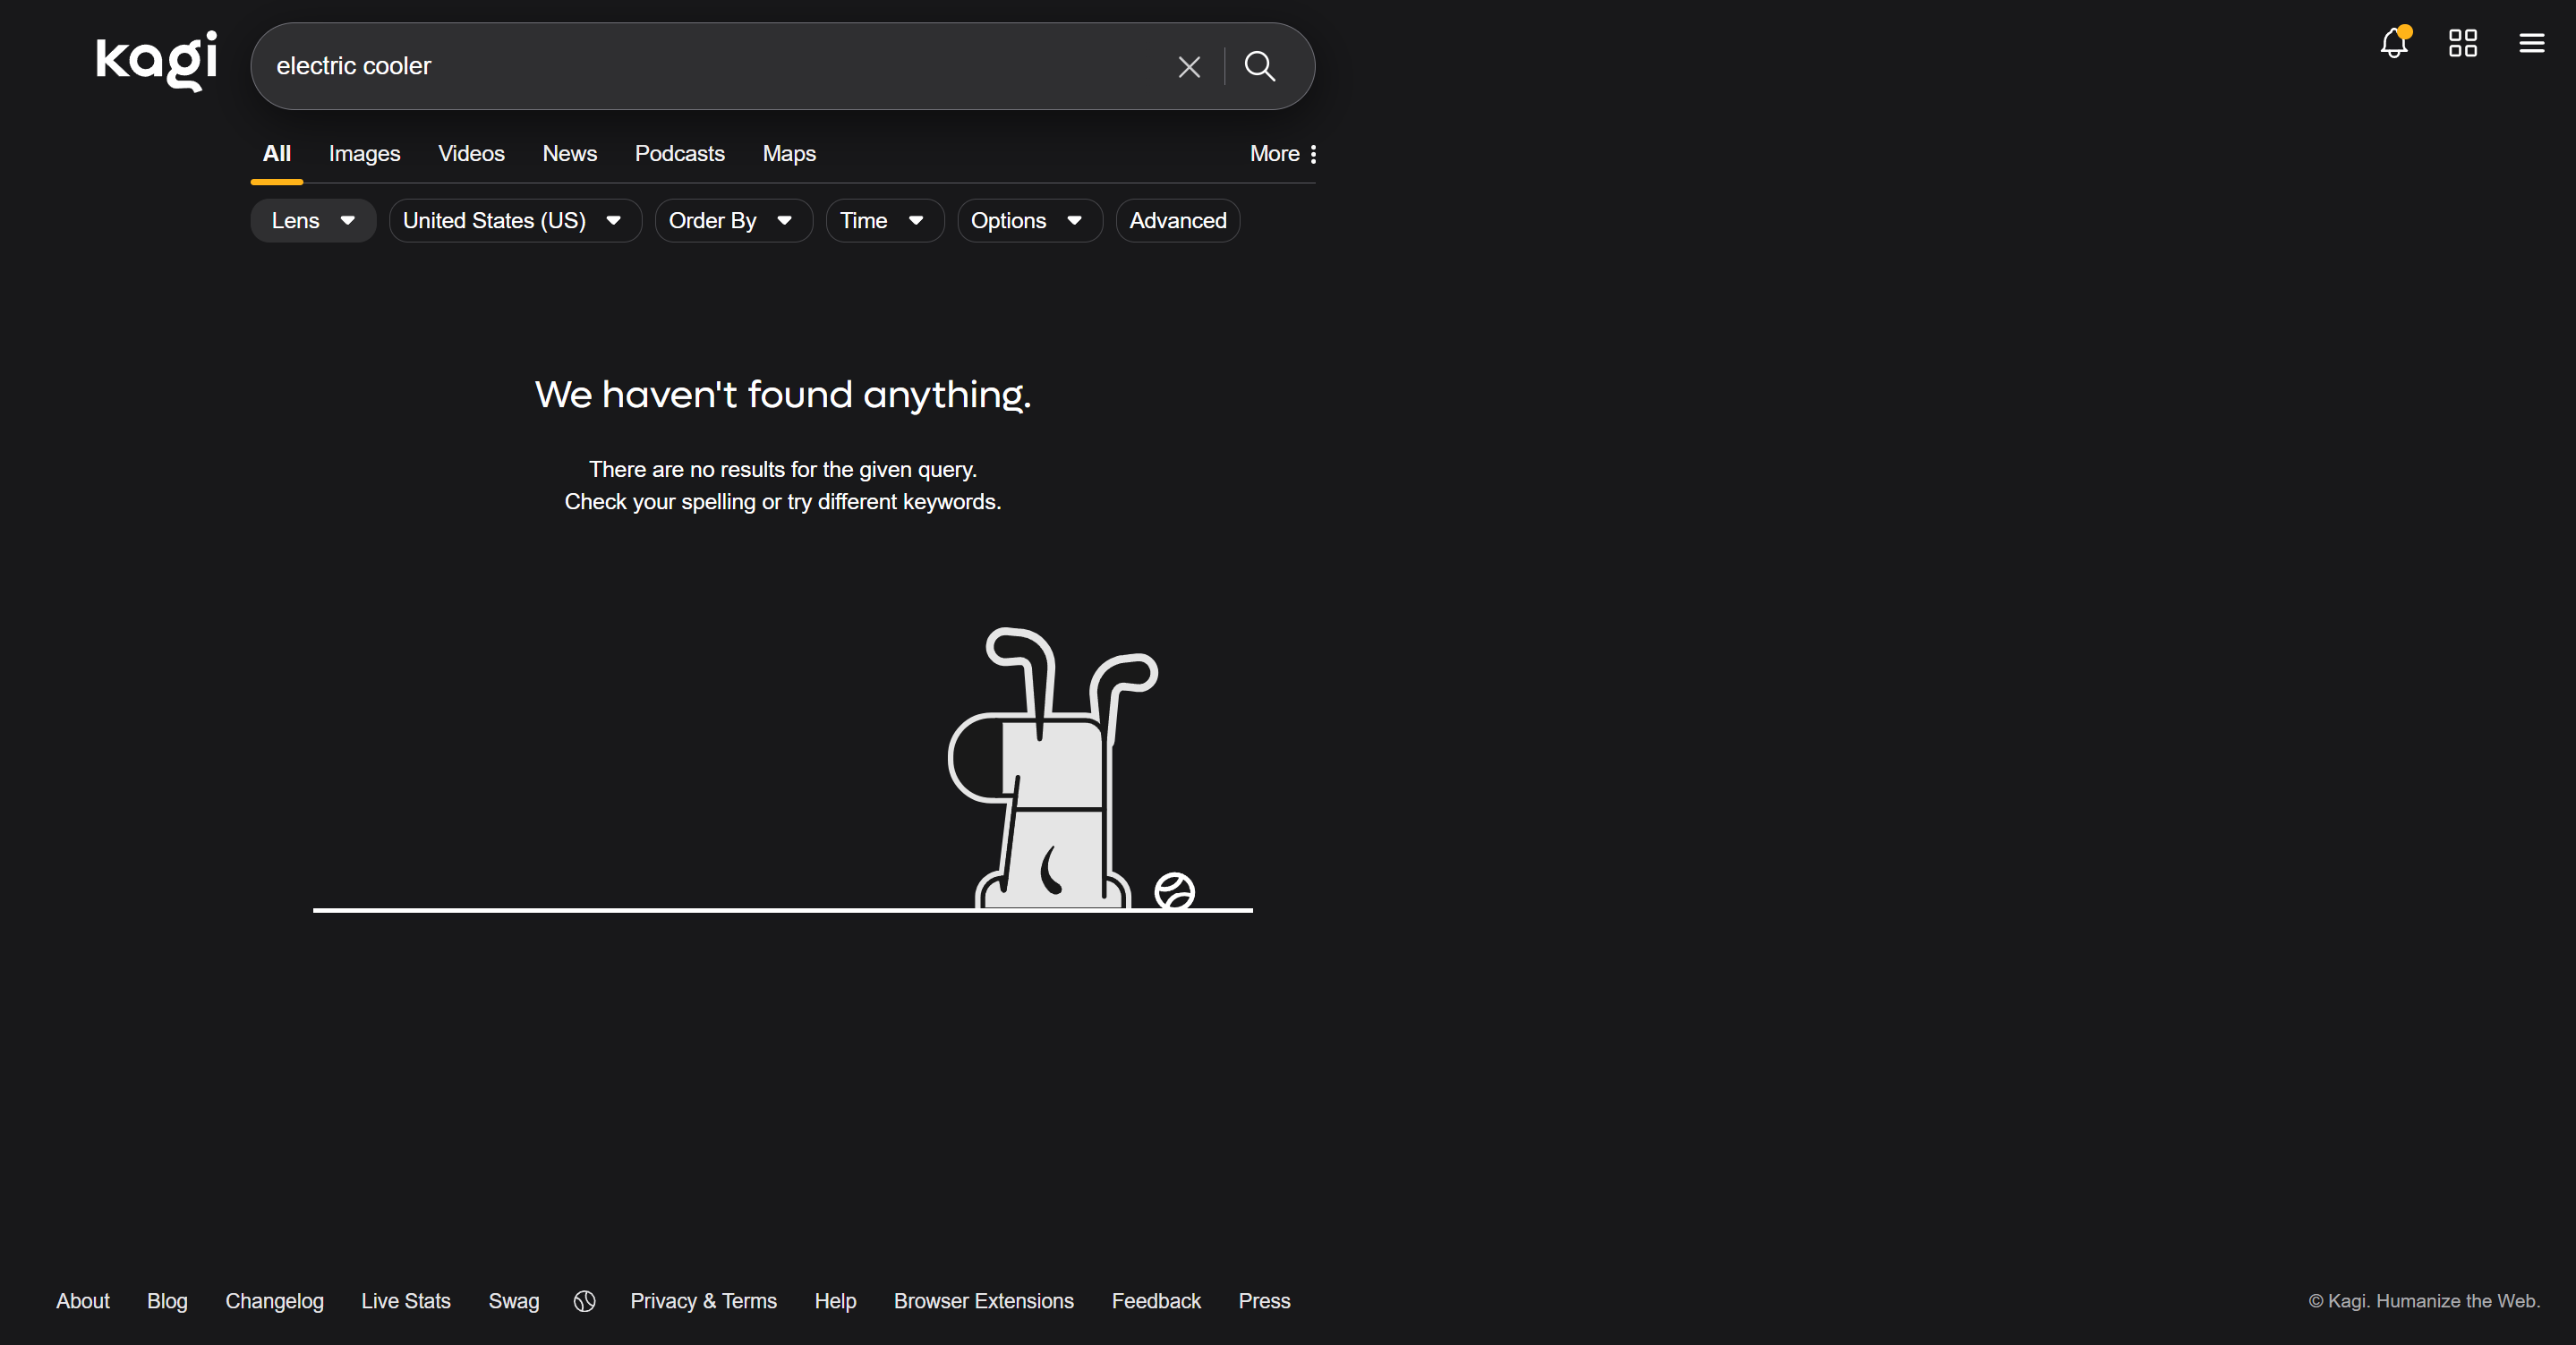This screenshot has height=1345, width=2576.
Task: Clear the search query with X icon
Action: 1188,67
